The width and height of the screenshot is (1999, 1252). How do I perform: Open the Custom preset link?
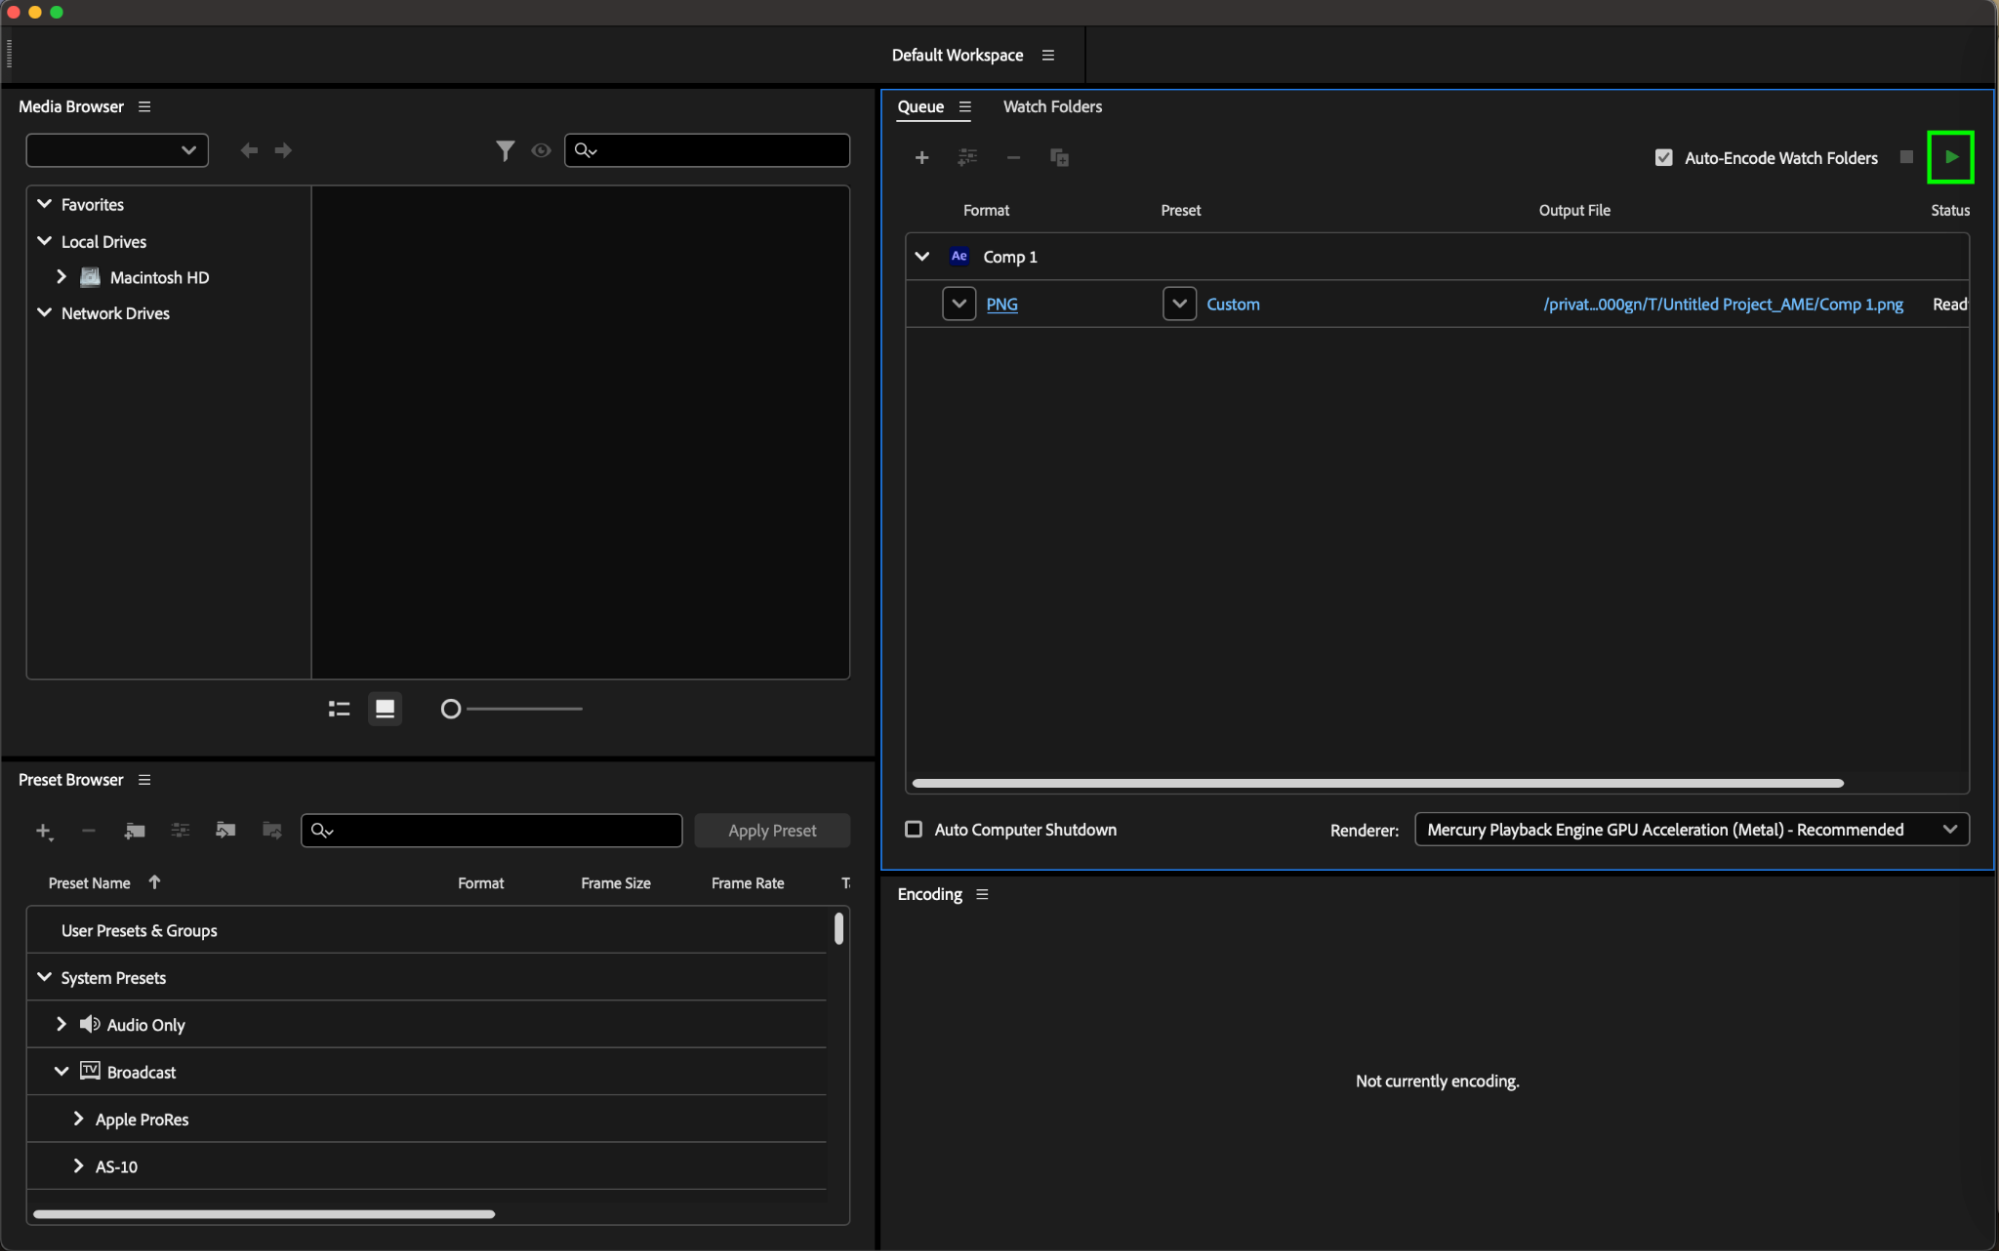[x=1233, y=304]
